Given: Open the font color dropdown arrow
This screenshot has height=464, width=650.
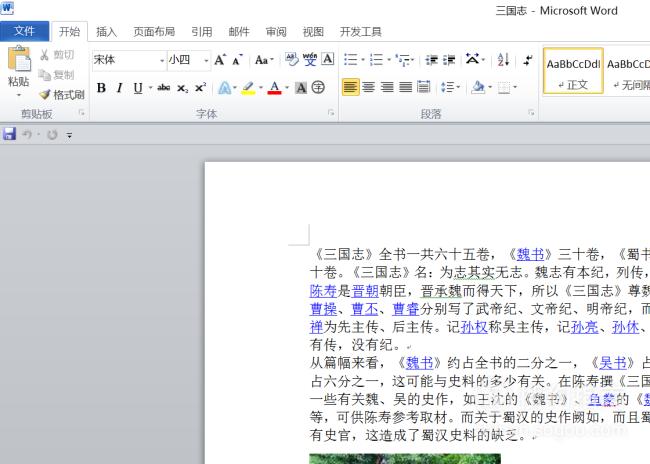Looking at the screenshot, I should pyautogui.click(x=287, y=88).
